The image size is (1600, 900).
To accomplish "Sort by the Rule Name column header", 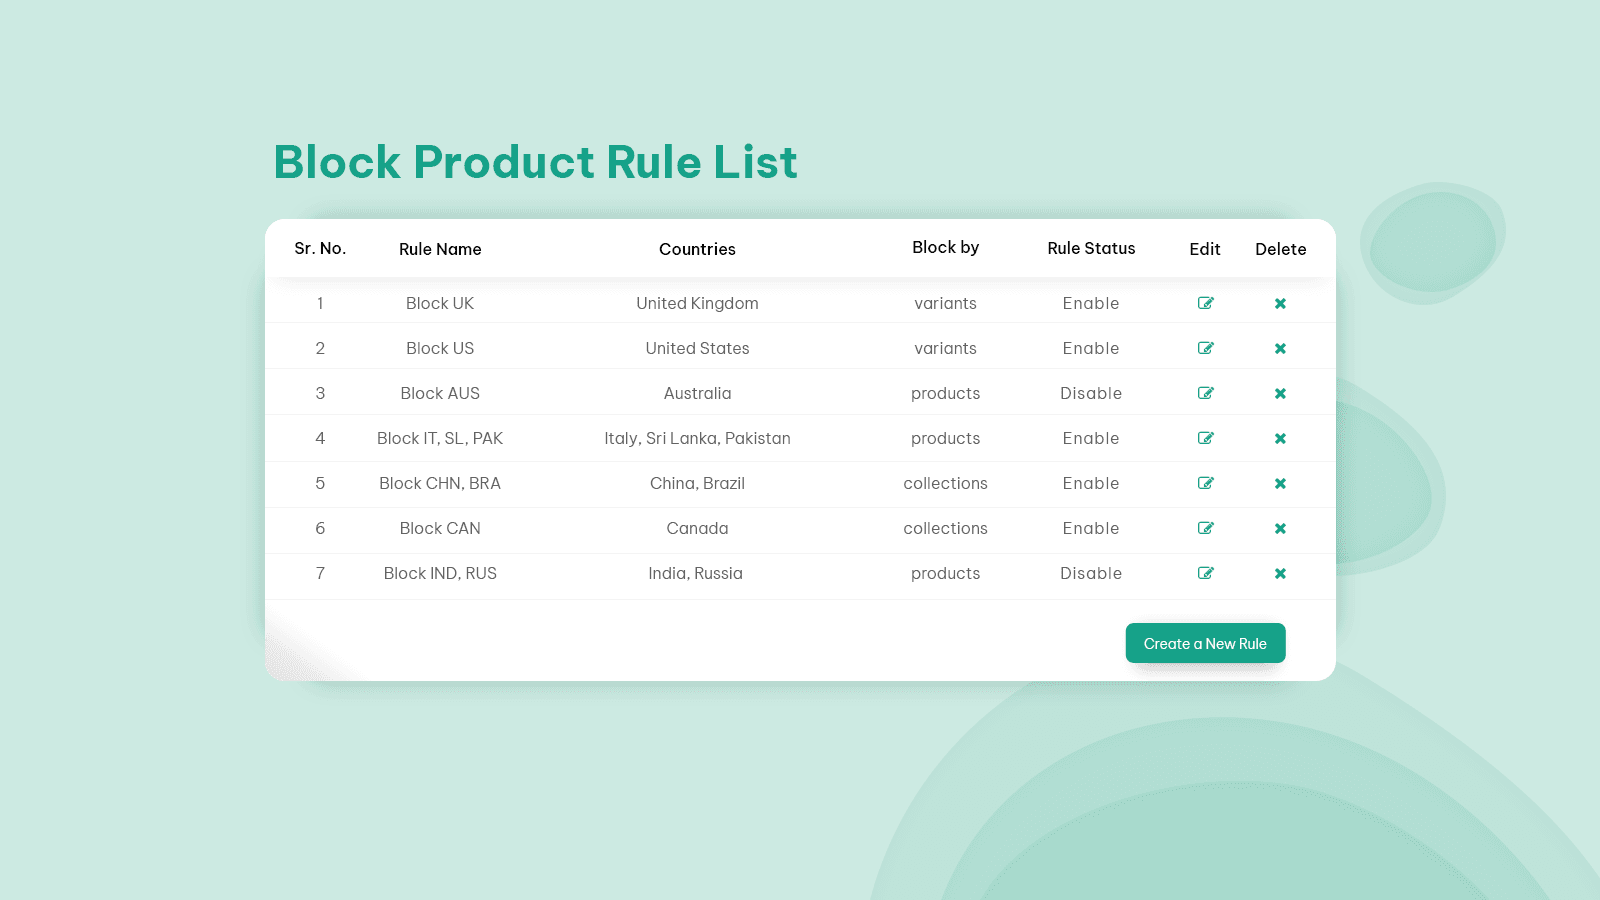I will tap(440, 249).
